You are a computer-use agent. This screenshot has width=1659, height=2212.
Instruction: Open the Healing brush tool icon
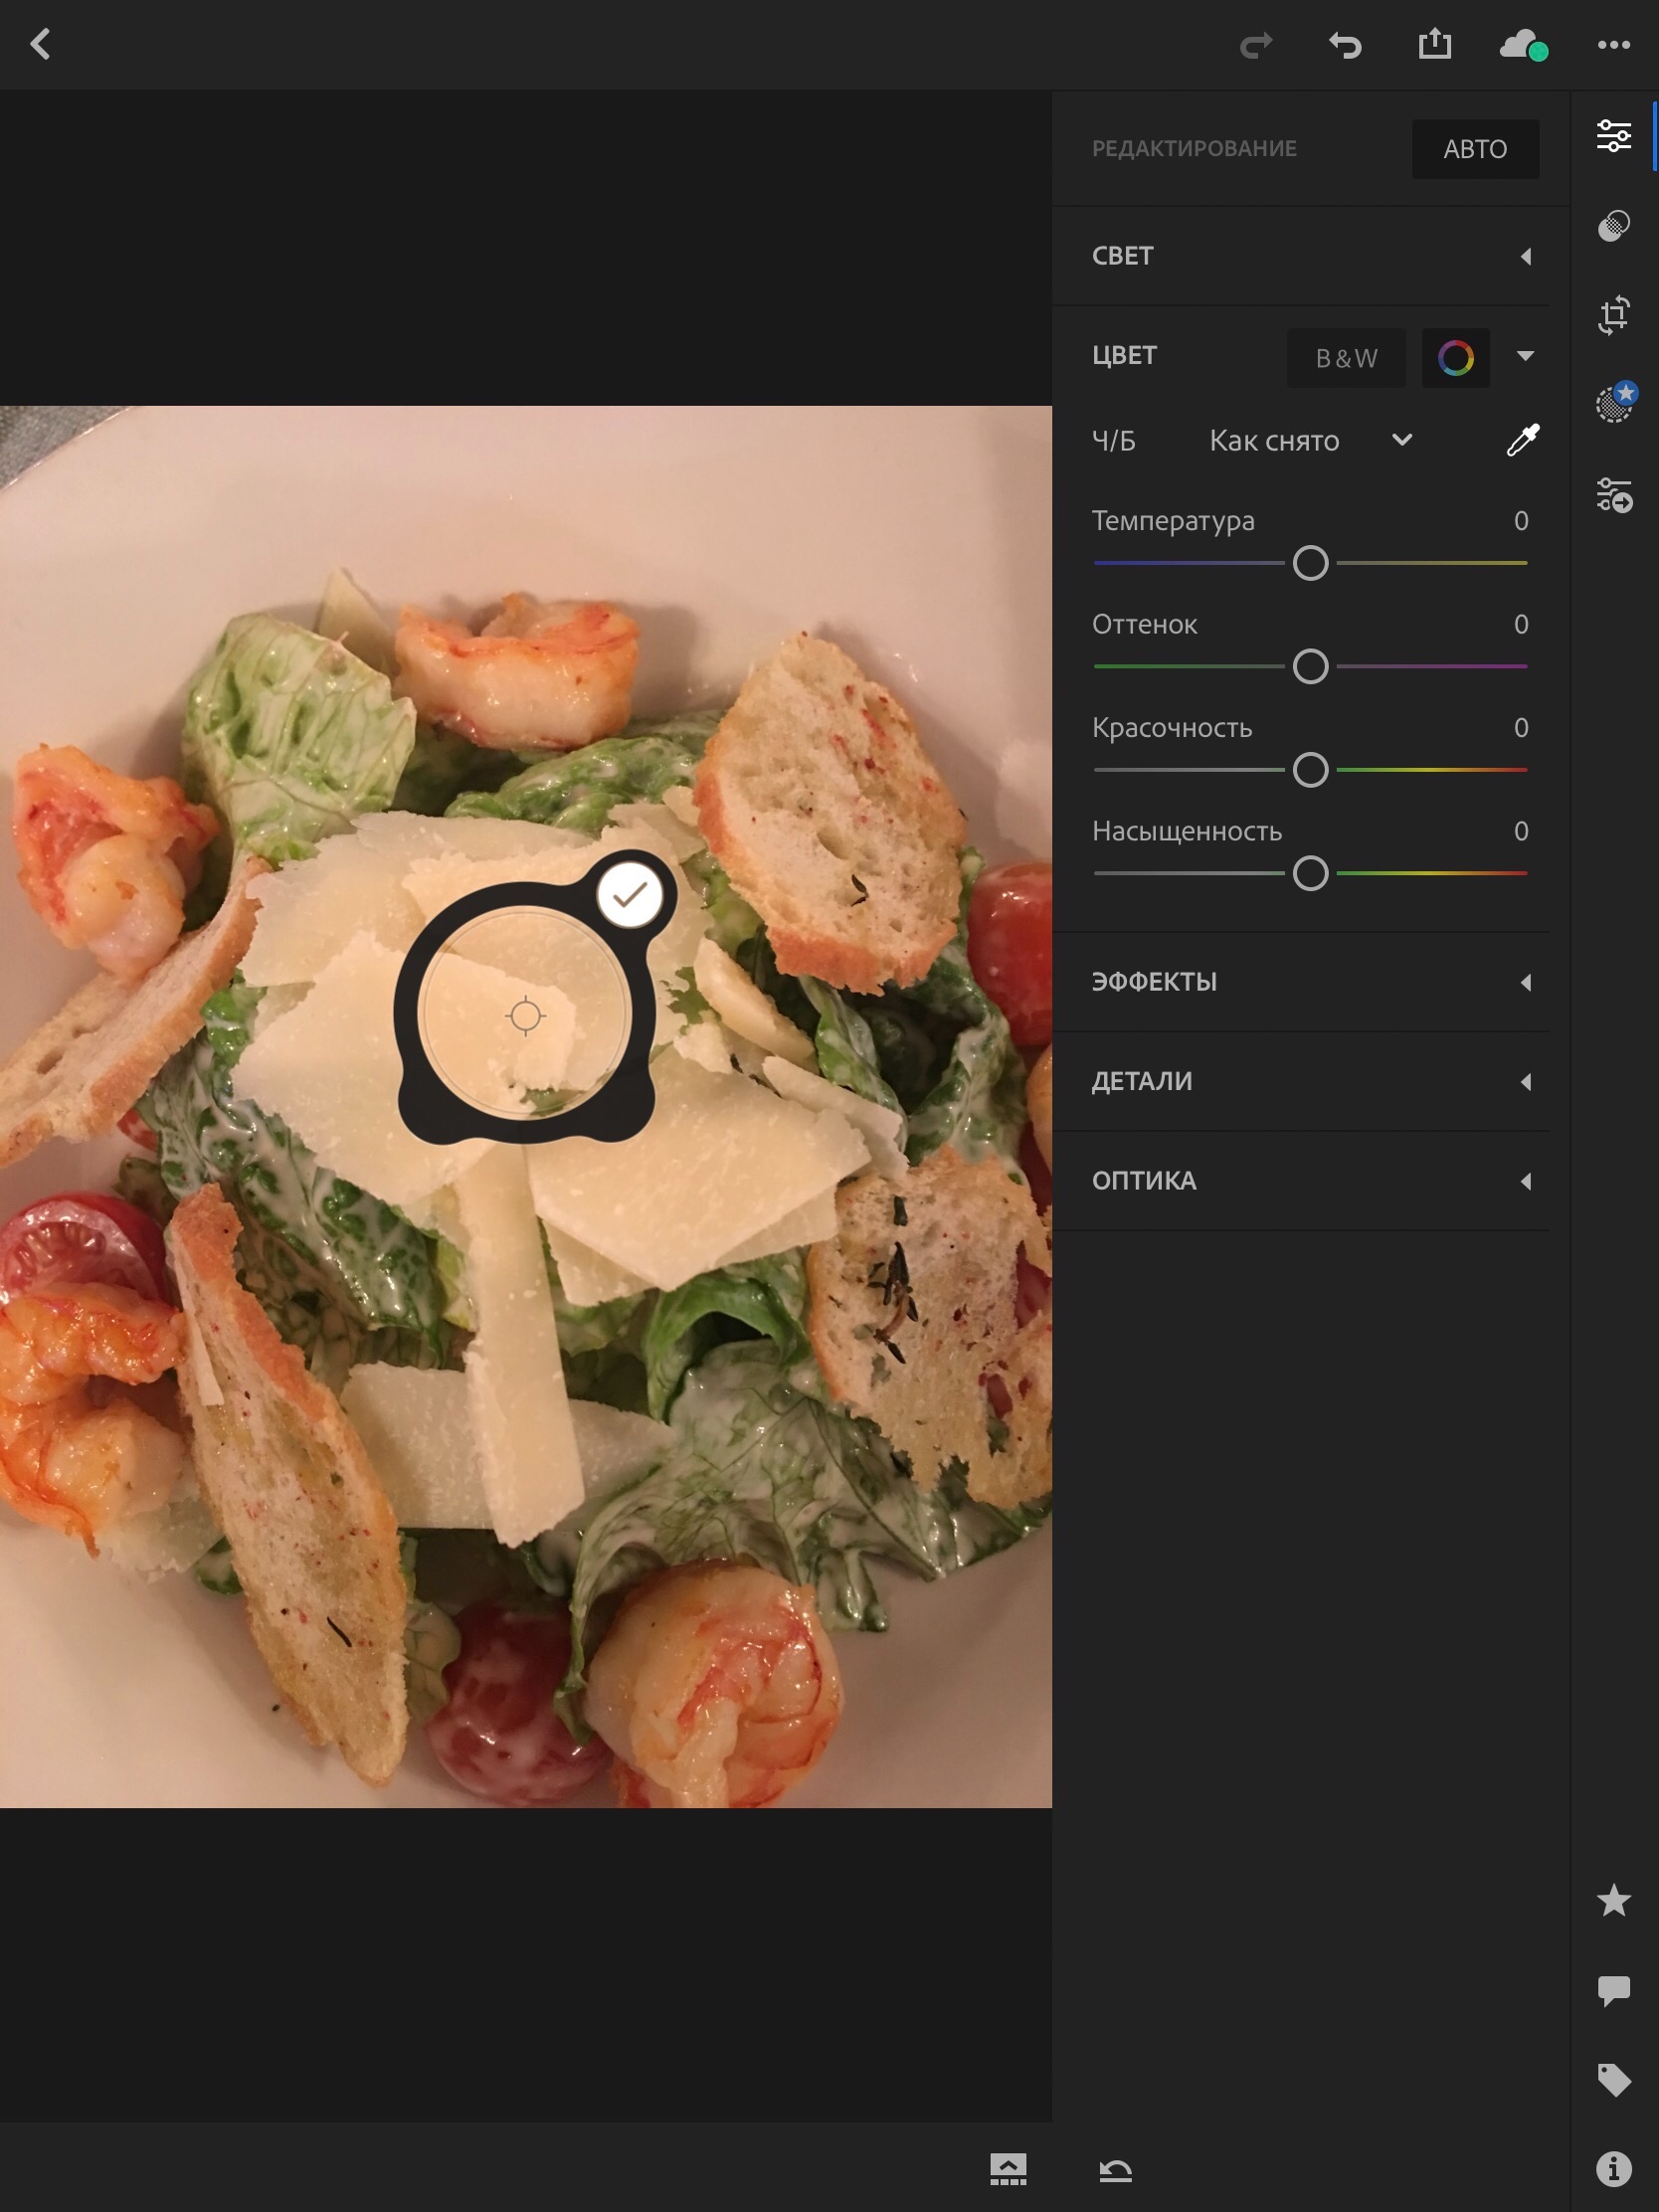[1613, 226]
